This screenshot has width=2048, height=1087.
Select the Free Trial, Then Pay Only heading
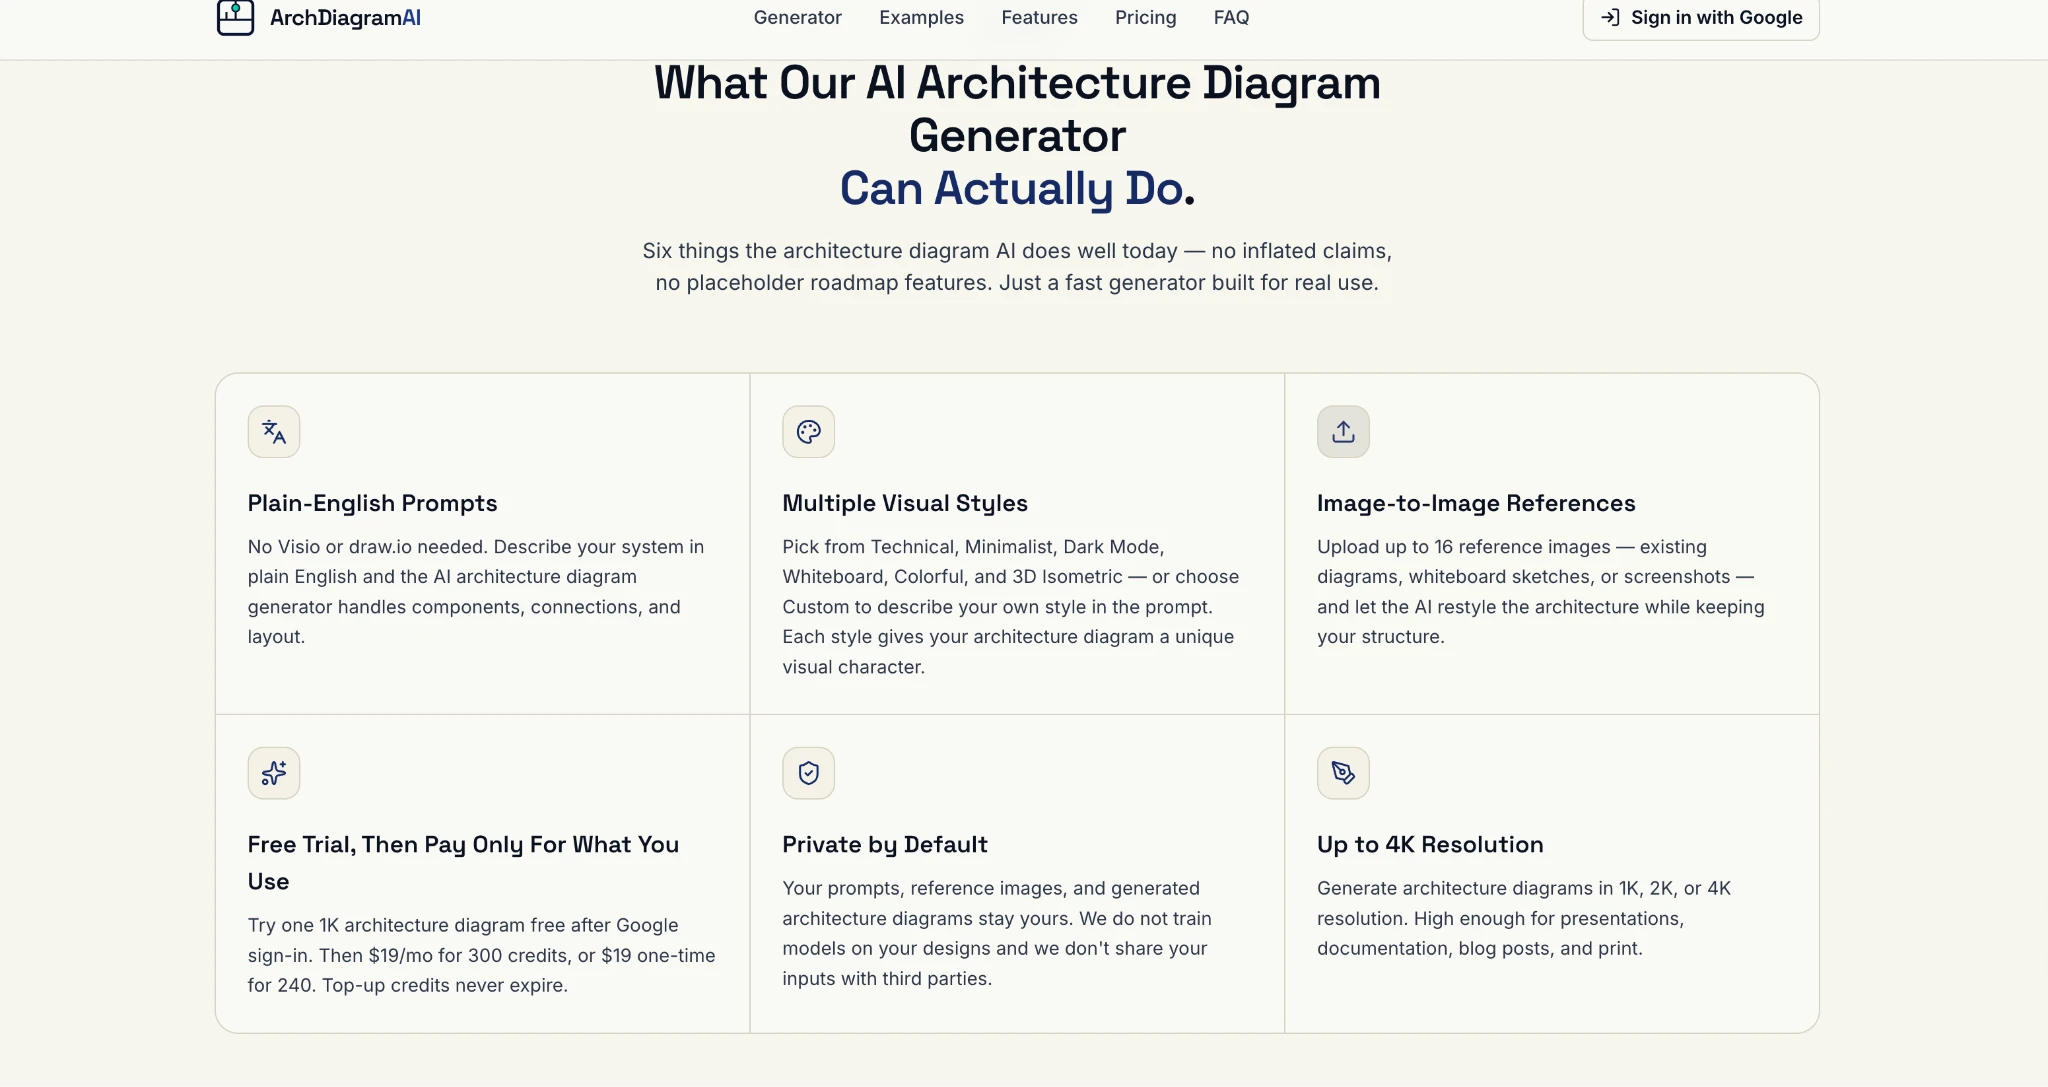click(x=463, y=863)
